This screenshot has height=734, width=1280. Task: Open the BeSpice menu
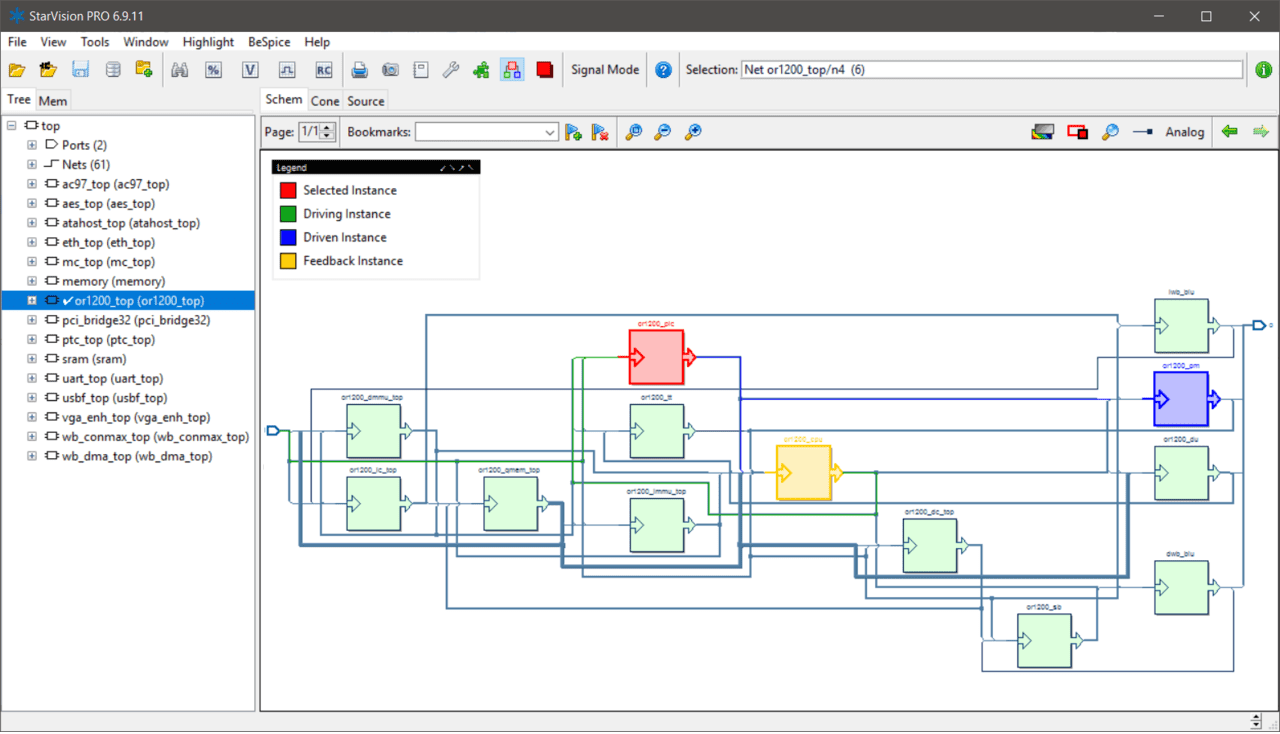click(268, 42)
